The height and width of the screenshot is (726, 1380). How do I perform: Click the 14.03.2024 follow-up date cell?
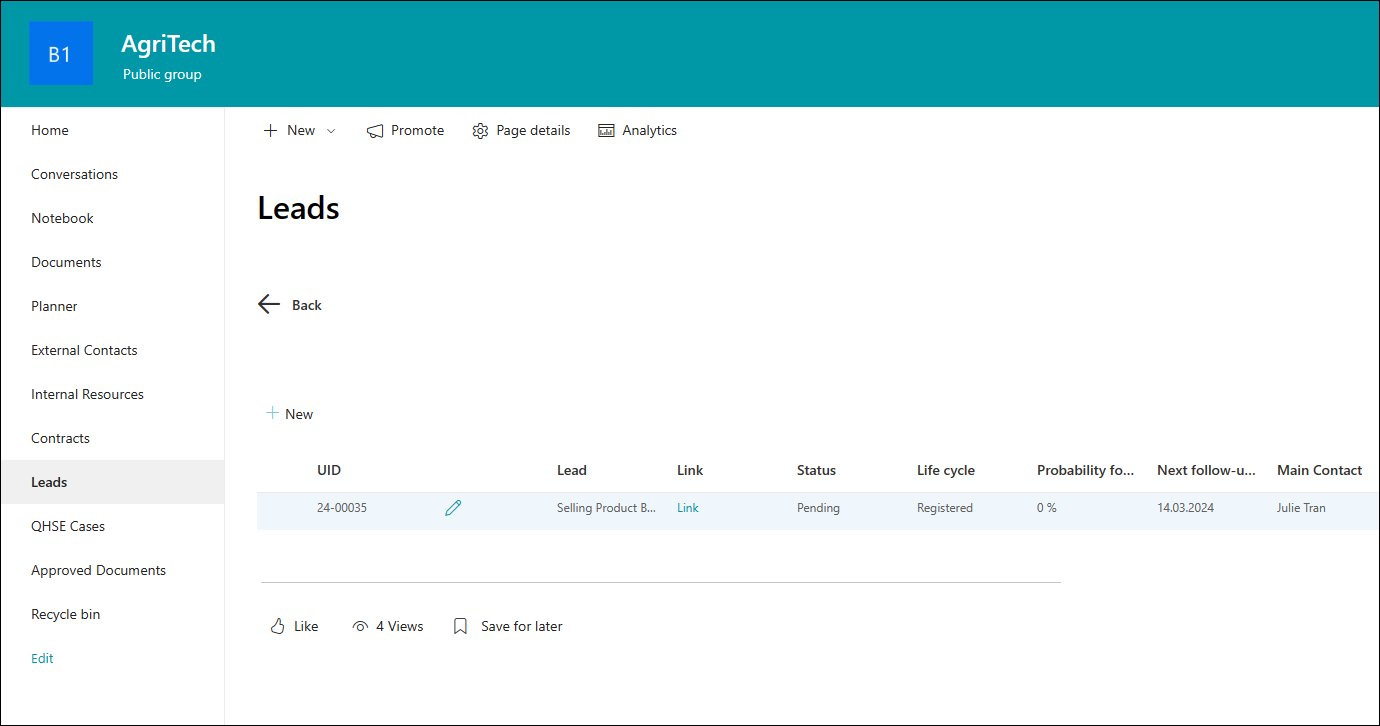pyautogui.click(x=1185, y=508)
